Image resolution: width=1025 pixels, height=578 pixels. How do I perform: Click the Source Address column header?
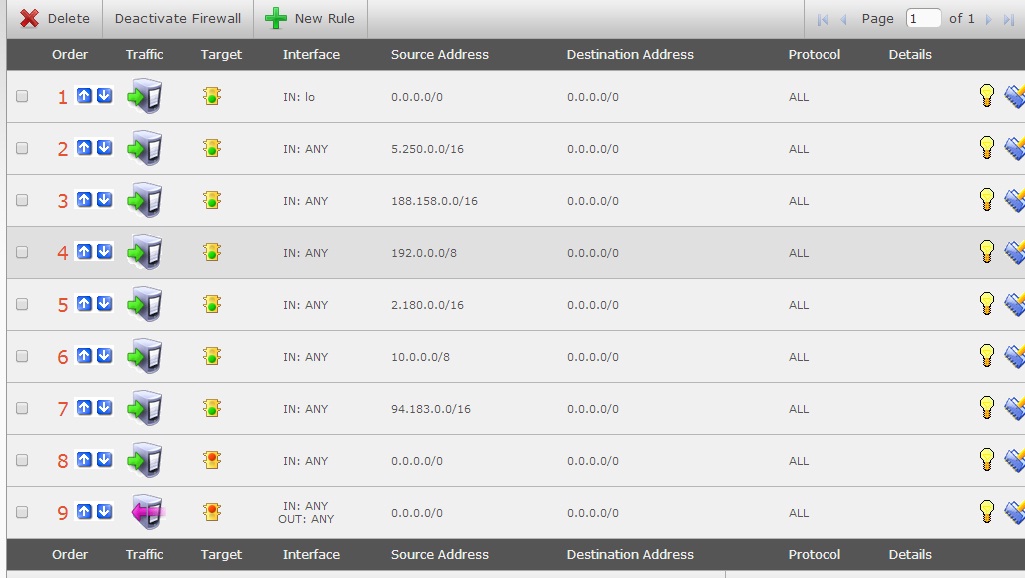439,55
